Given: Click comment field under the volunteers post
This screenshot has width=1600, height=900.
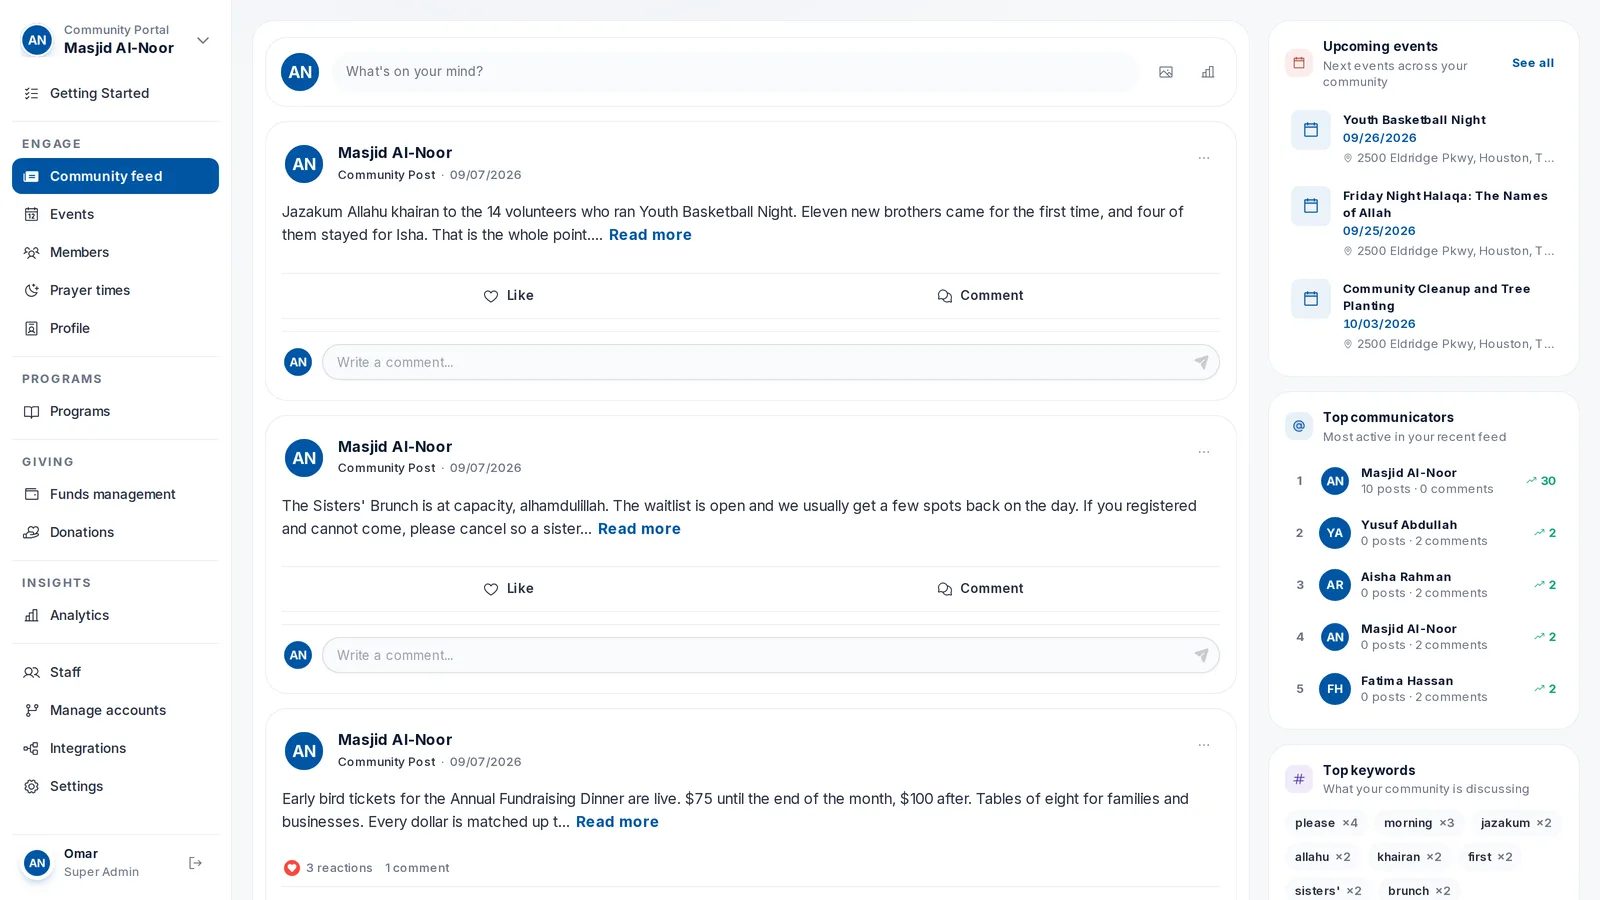Looking at the screenshot, I should pyautogui.click(x=771, y=362).
